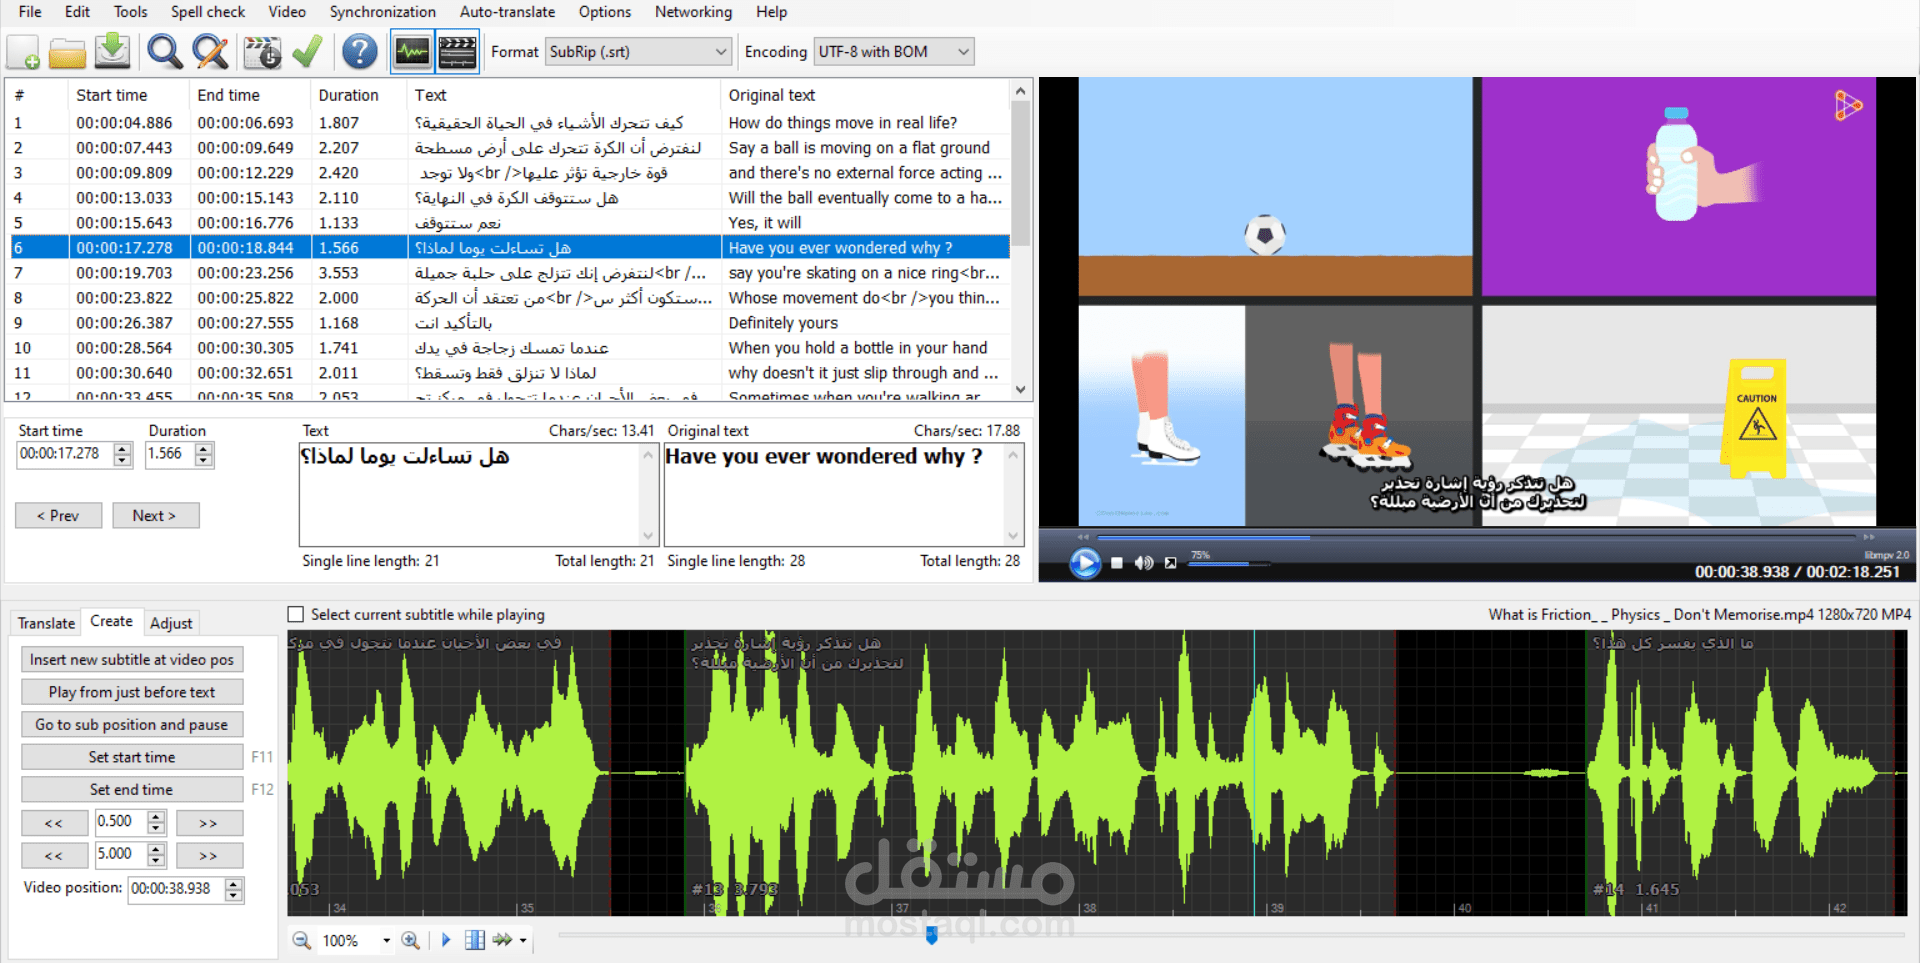Viewport: 1920px width, 963px height.
Task: Open the Tools menu
Action: click(130, 12)
